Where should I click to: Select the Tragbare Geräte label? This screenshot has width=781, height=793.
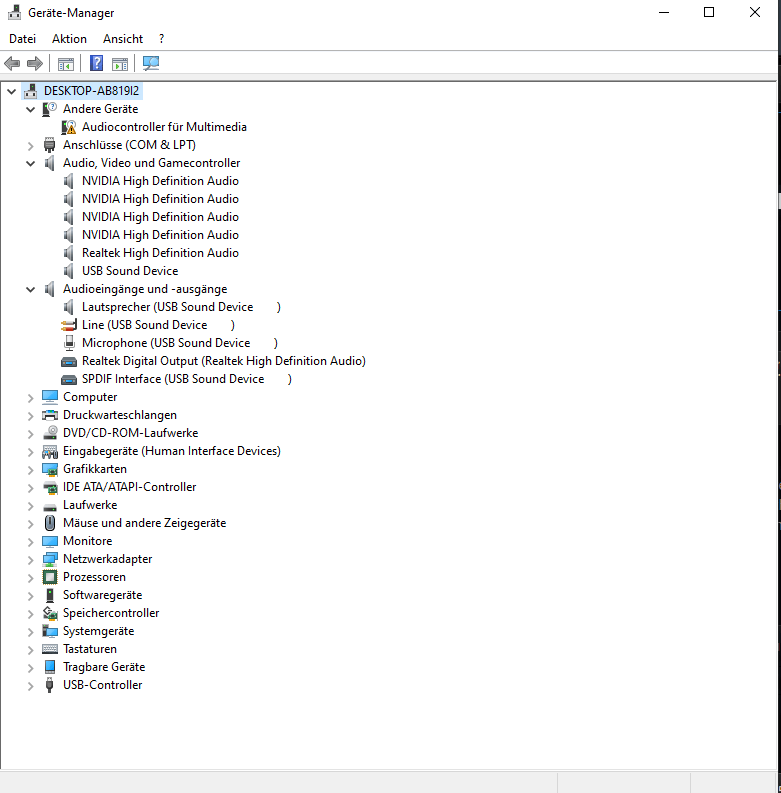click(104, 667)
